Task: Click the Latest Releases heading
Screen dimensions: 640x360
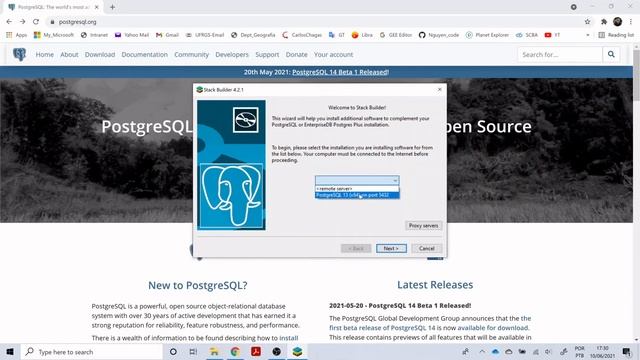Action: tap(435, 284)
